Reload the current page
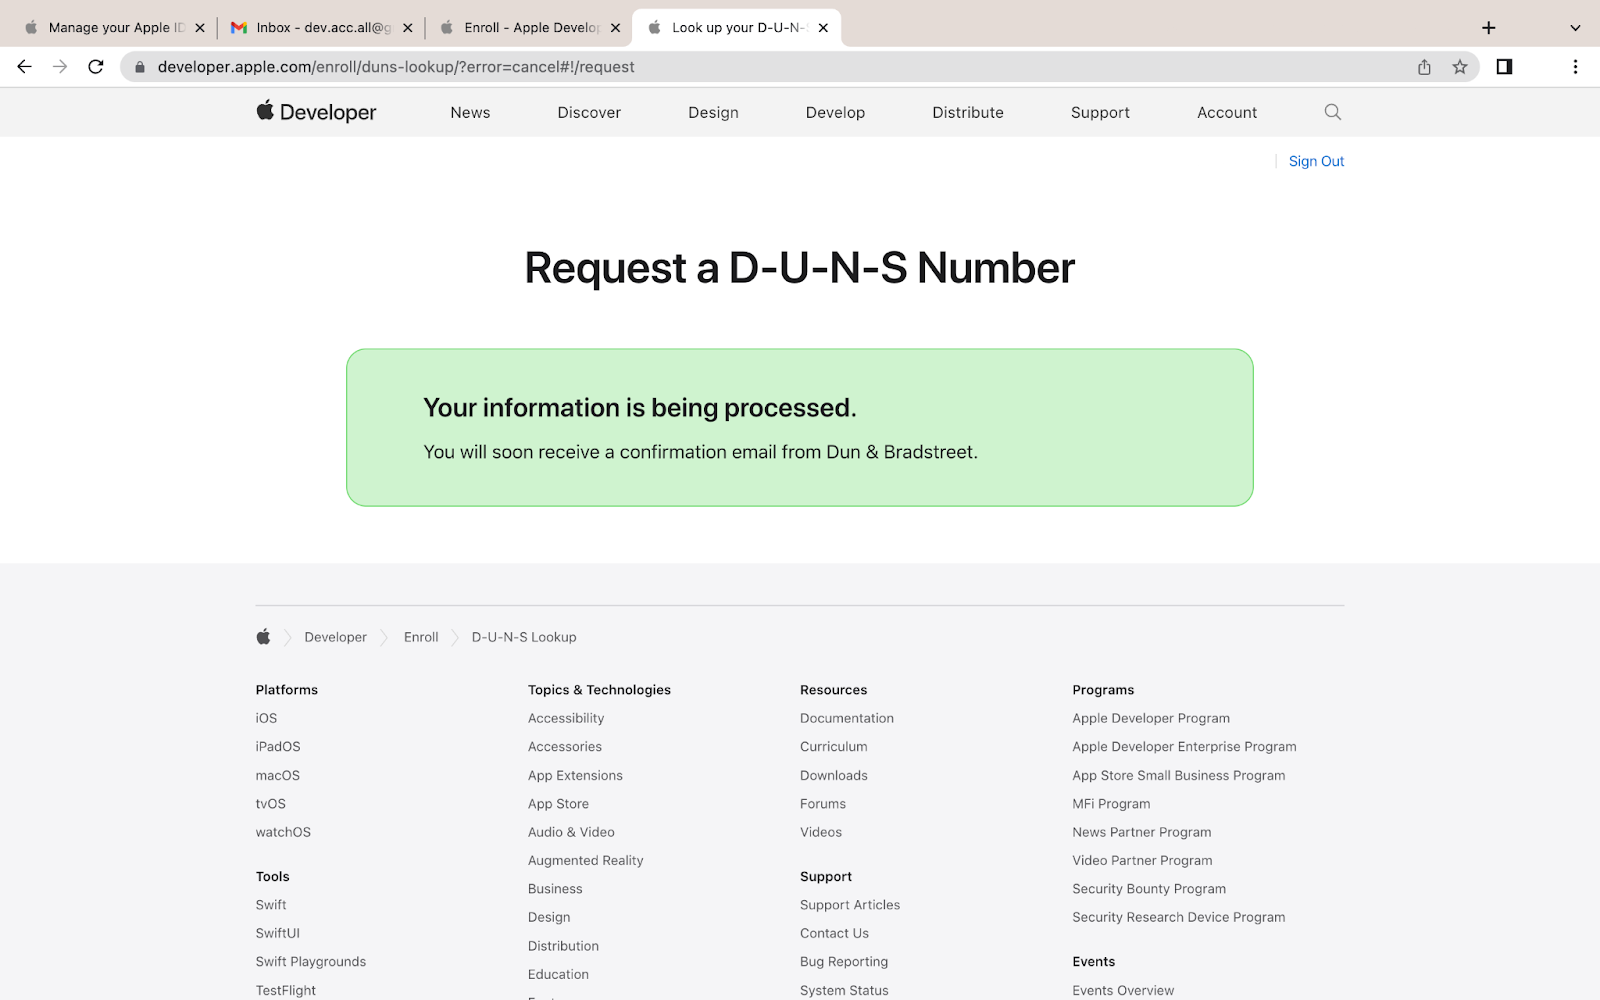The width and height of the screenshot is (1600, 1000). (x=96, y=67)
